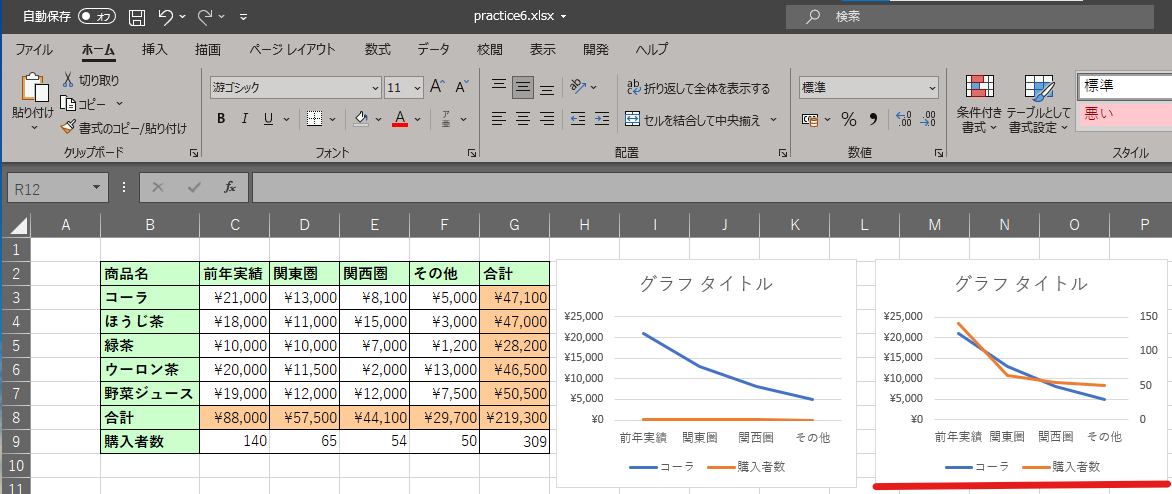This screenshot has width=1172, height=494.
Task: Toggle top vertical align
Action: pyautogui.click(x=499, y=87)
